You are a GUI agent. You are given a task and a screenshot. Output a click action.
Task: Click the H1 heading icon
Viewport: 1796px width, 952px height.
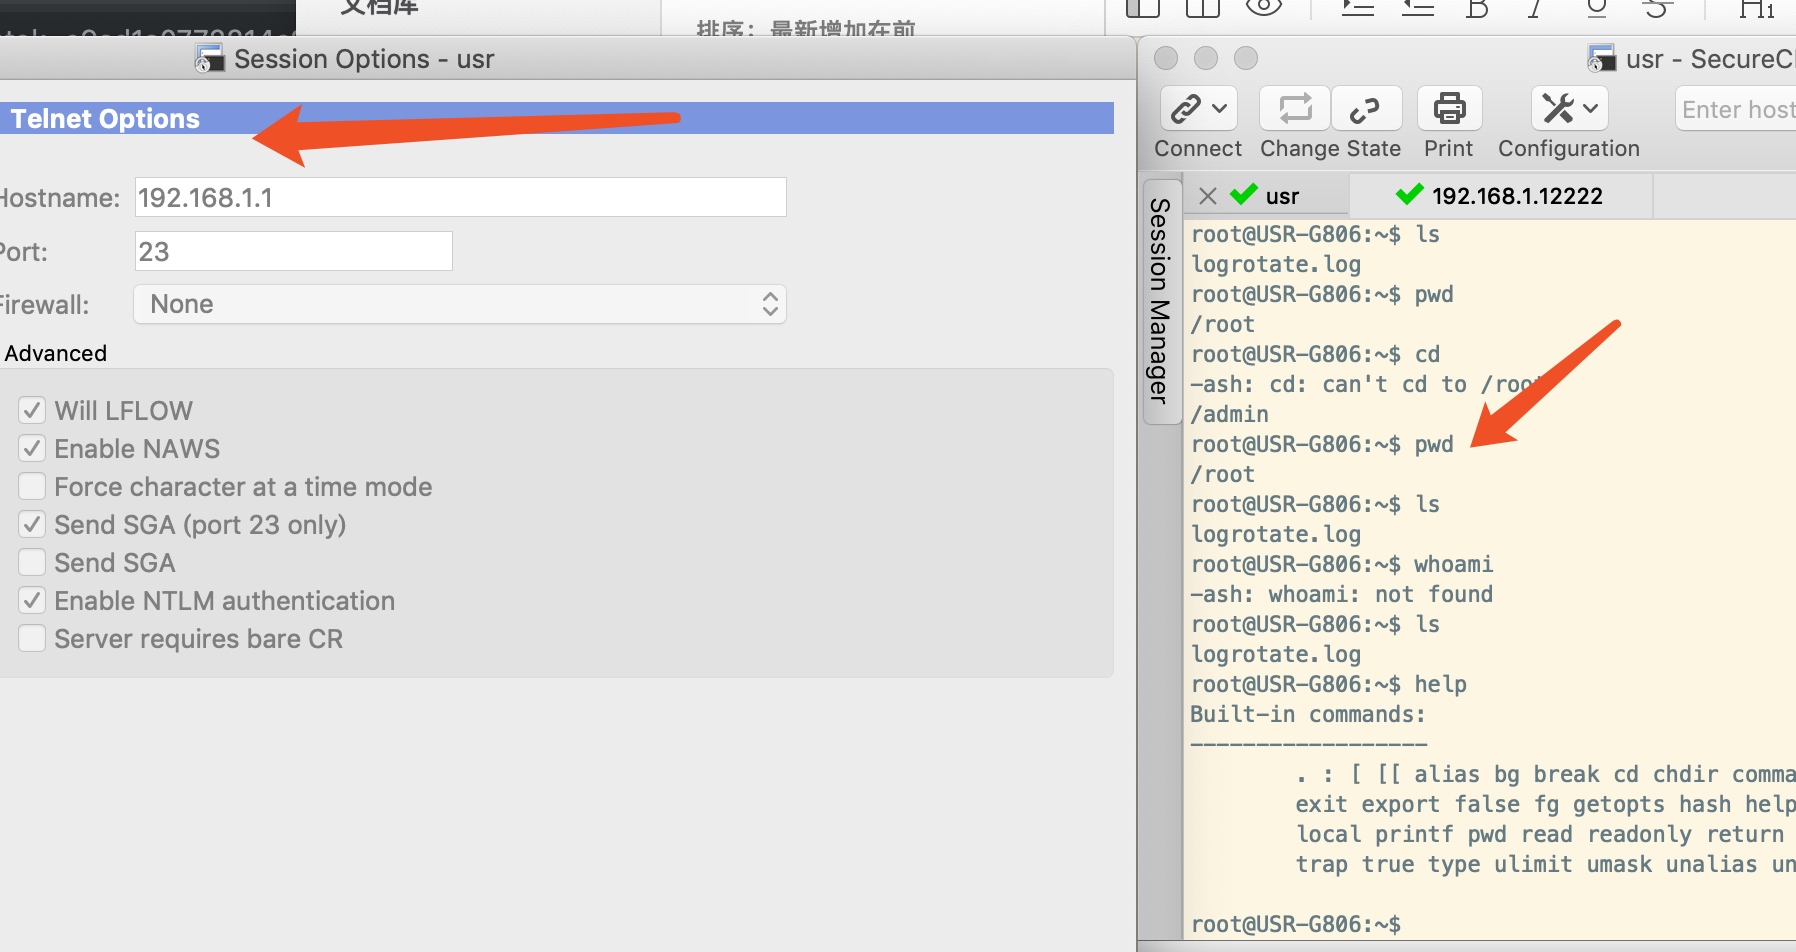[1757, 9]
